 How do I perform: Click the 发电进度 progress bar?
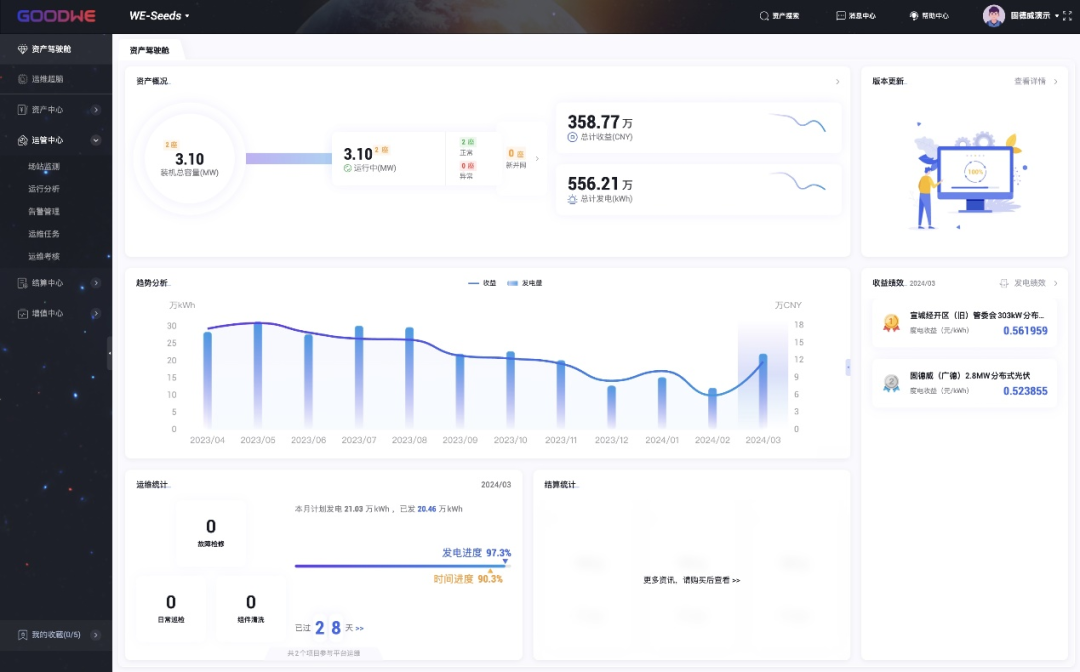point(400,566)
